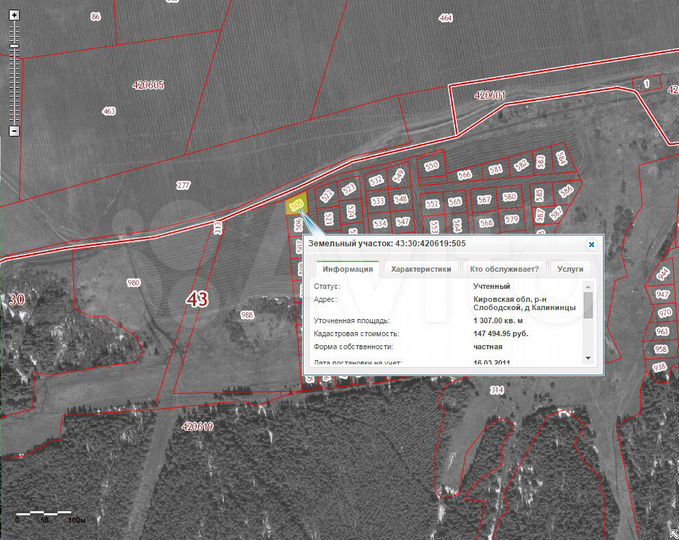Select the Услуги tab
This screenshot has height=540, width=679.
coord(570,268)
